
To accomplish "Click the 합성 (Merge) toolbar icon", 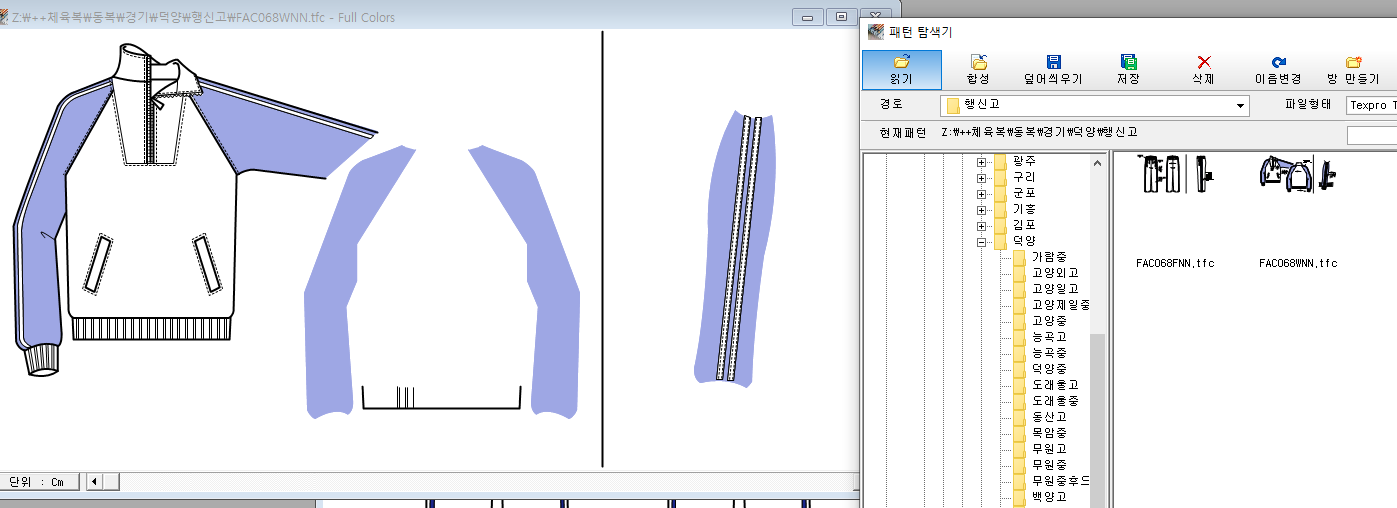I will pos(978,69).
